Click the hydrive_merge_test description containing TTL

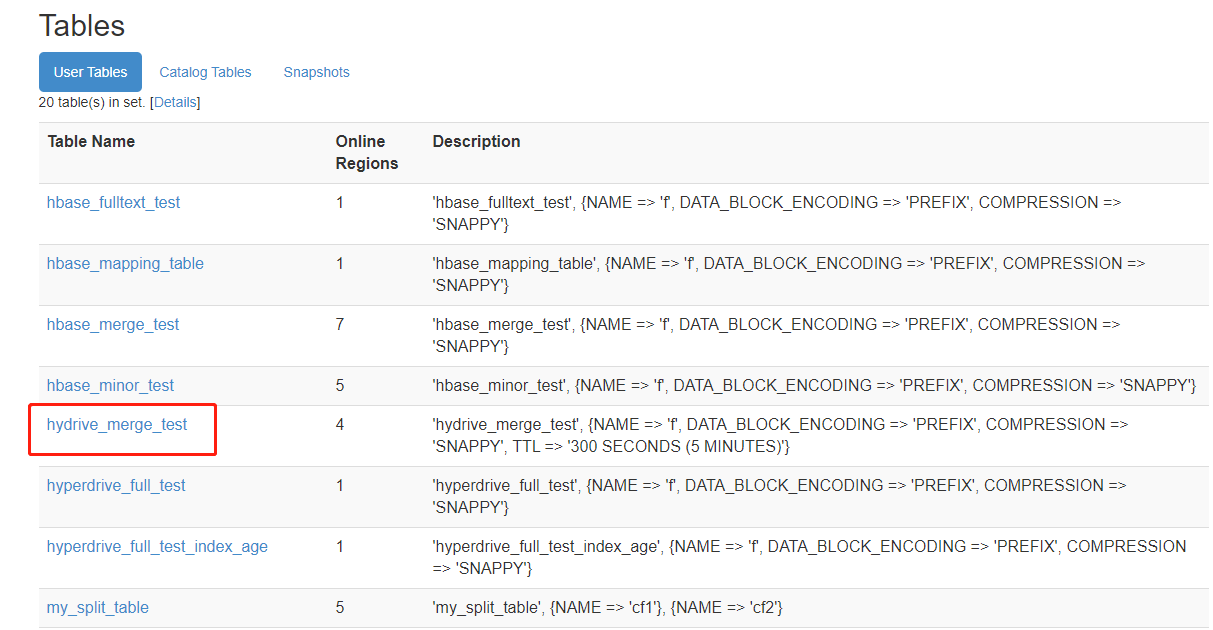tap(780, 435)
